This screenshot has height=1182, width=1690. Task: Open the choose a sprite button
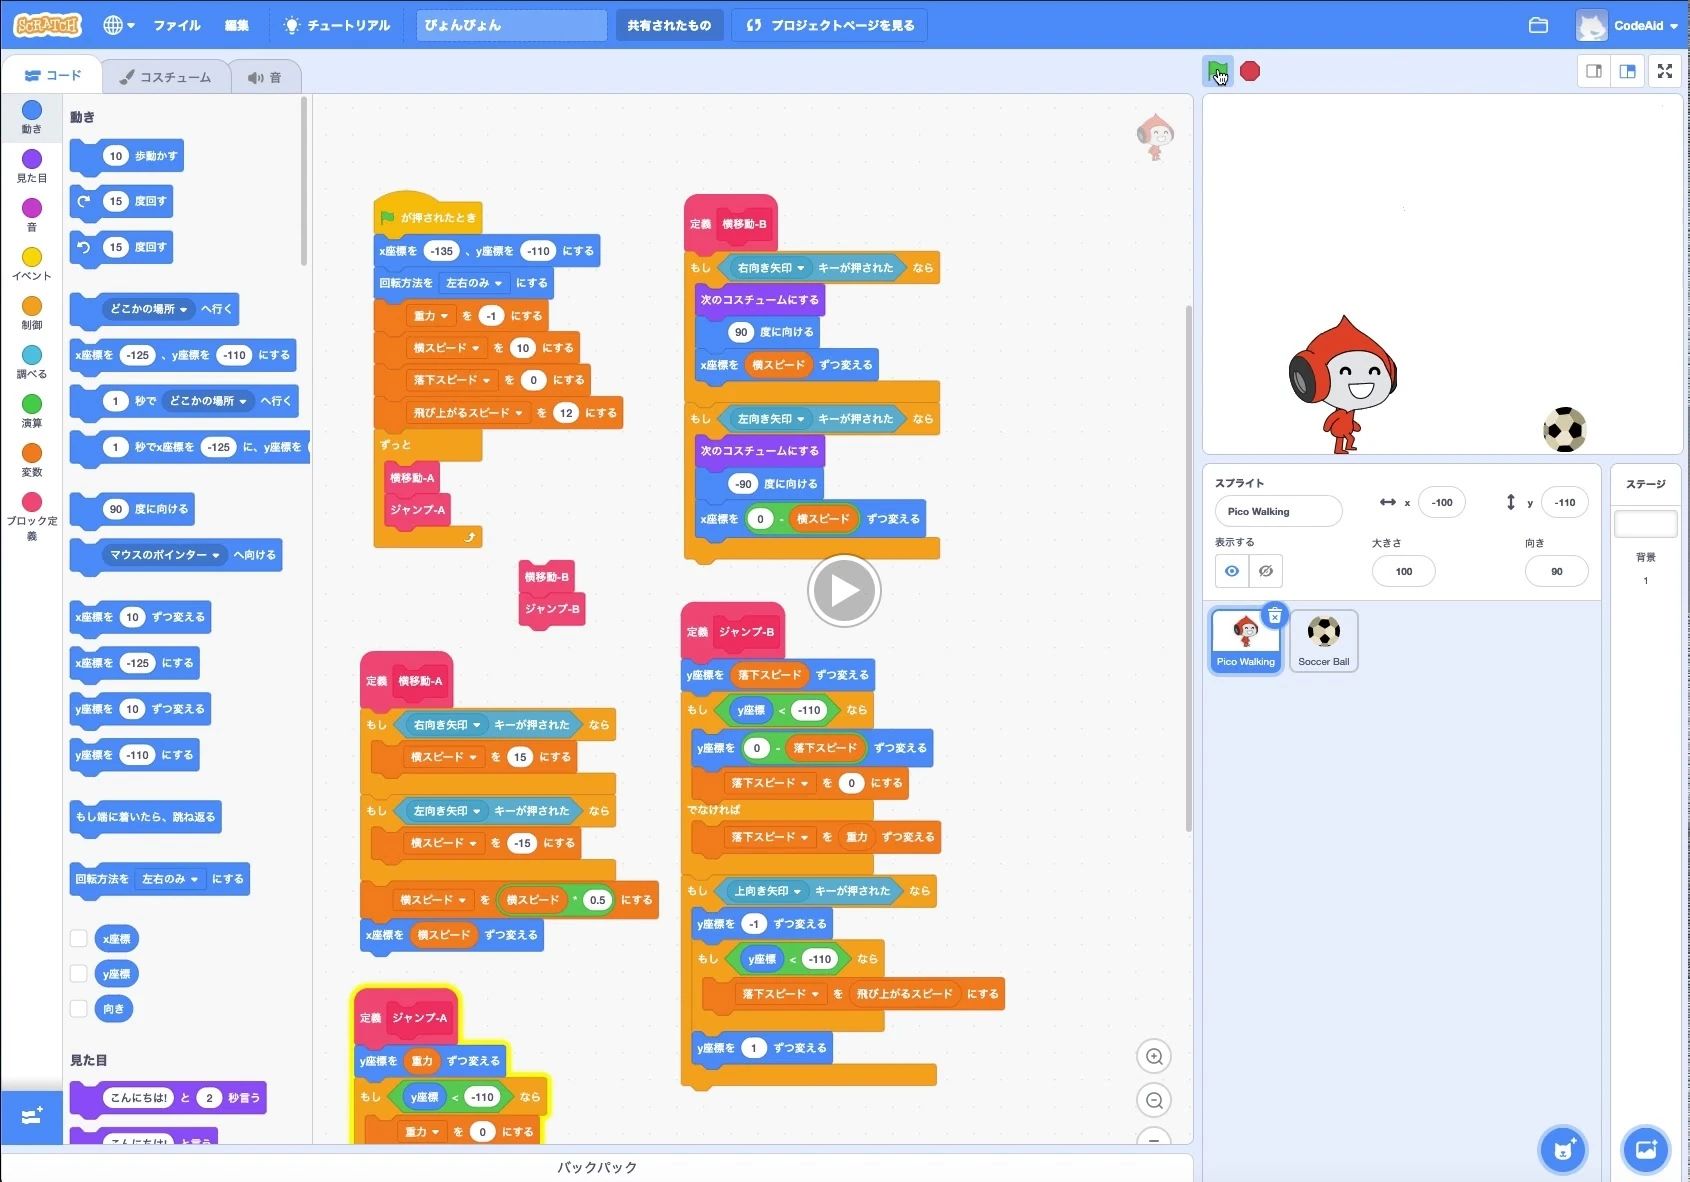pos(1563,1150)
